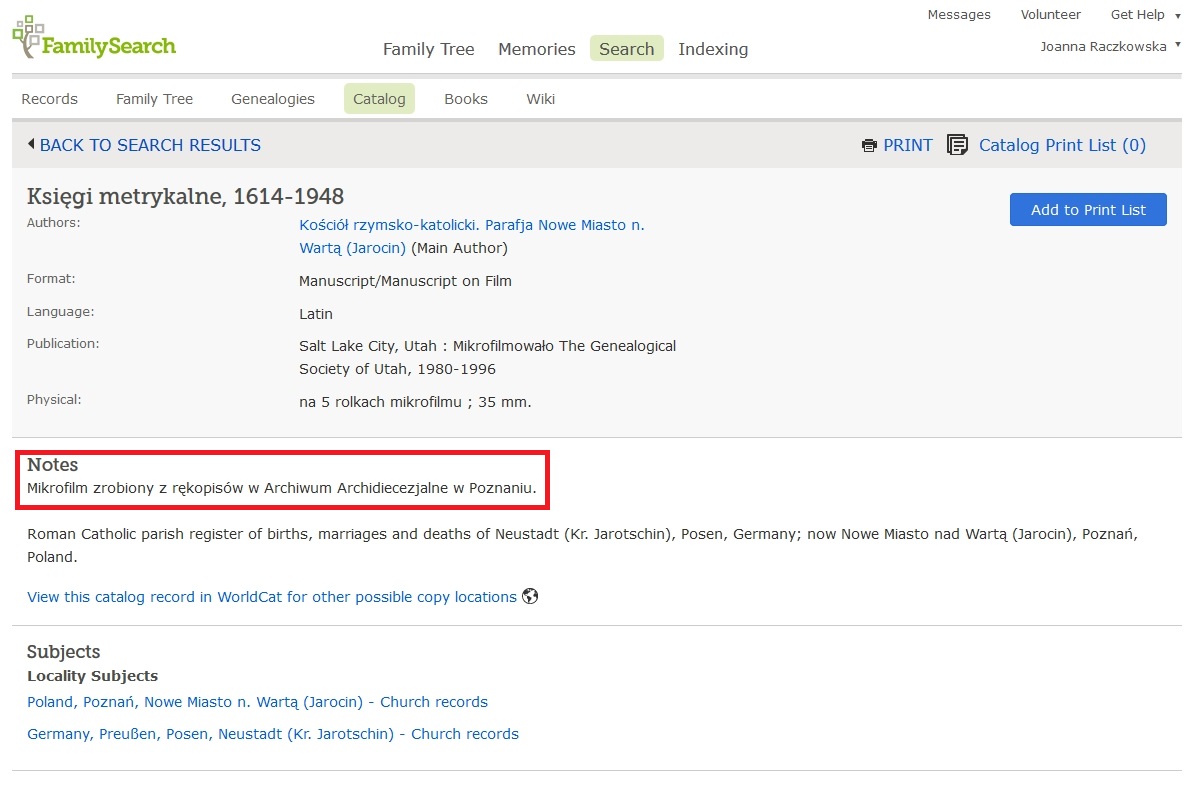Open author Kościół rzymsko-katolicki Parafja link
This screenshot has height=787, width=1198.
tap(471, 225)
